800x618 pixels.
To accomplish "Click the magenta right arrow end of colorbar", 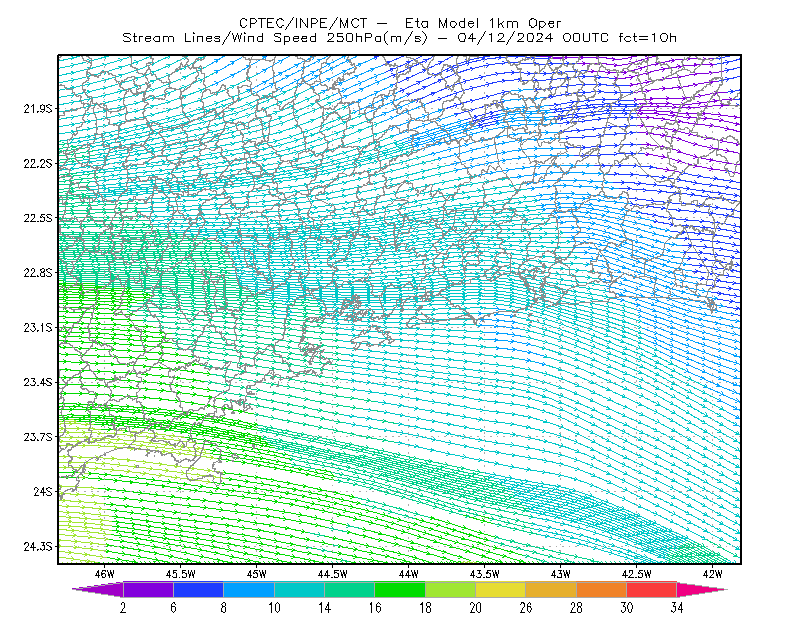I will [701, 589].
